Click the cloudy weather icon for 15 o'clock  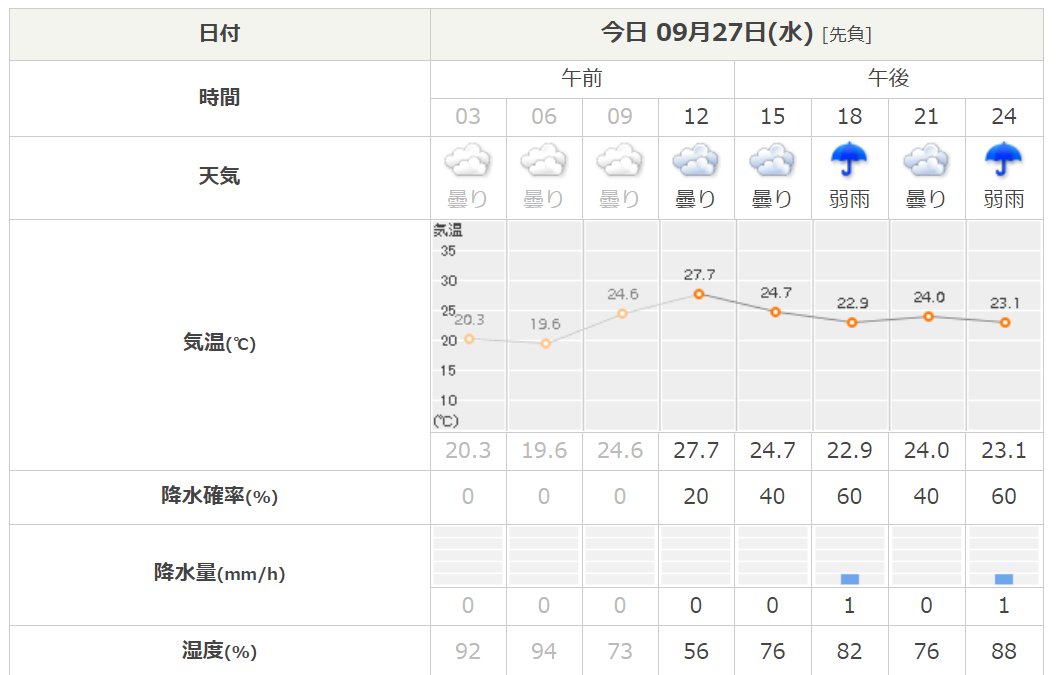772,161
